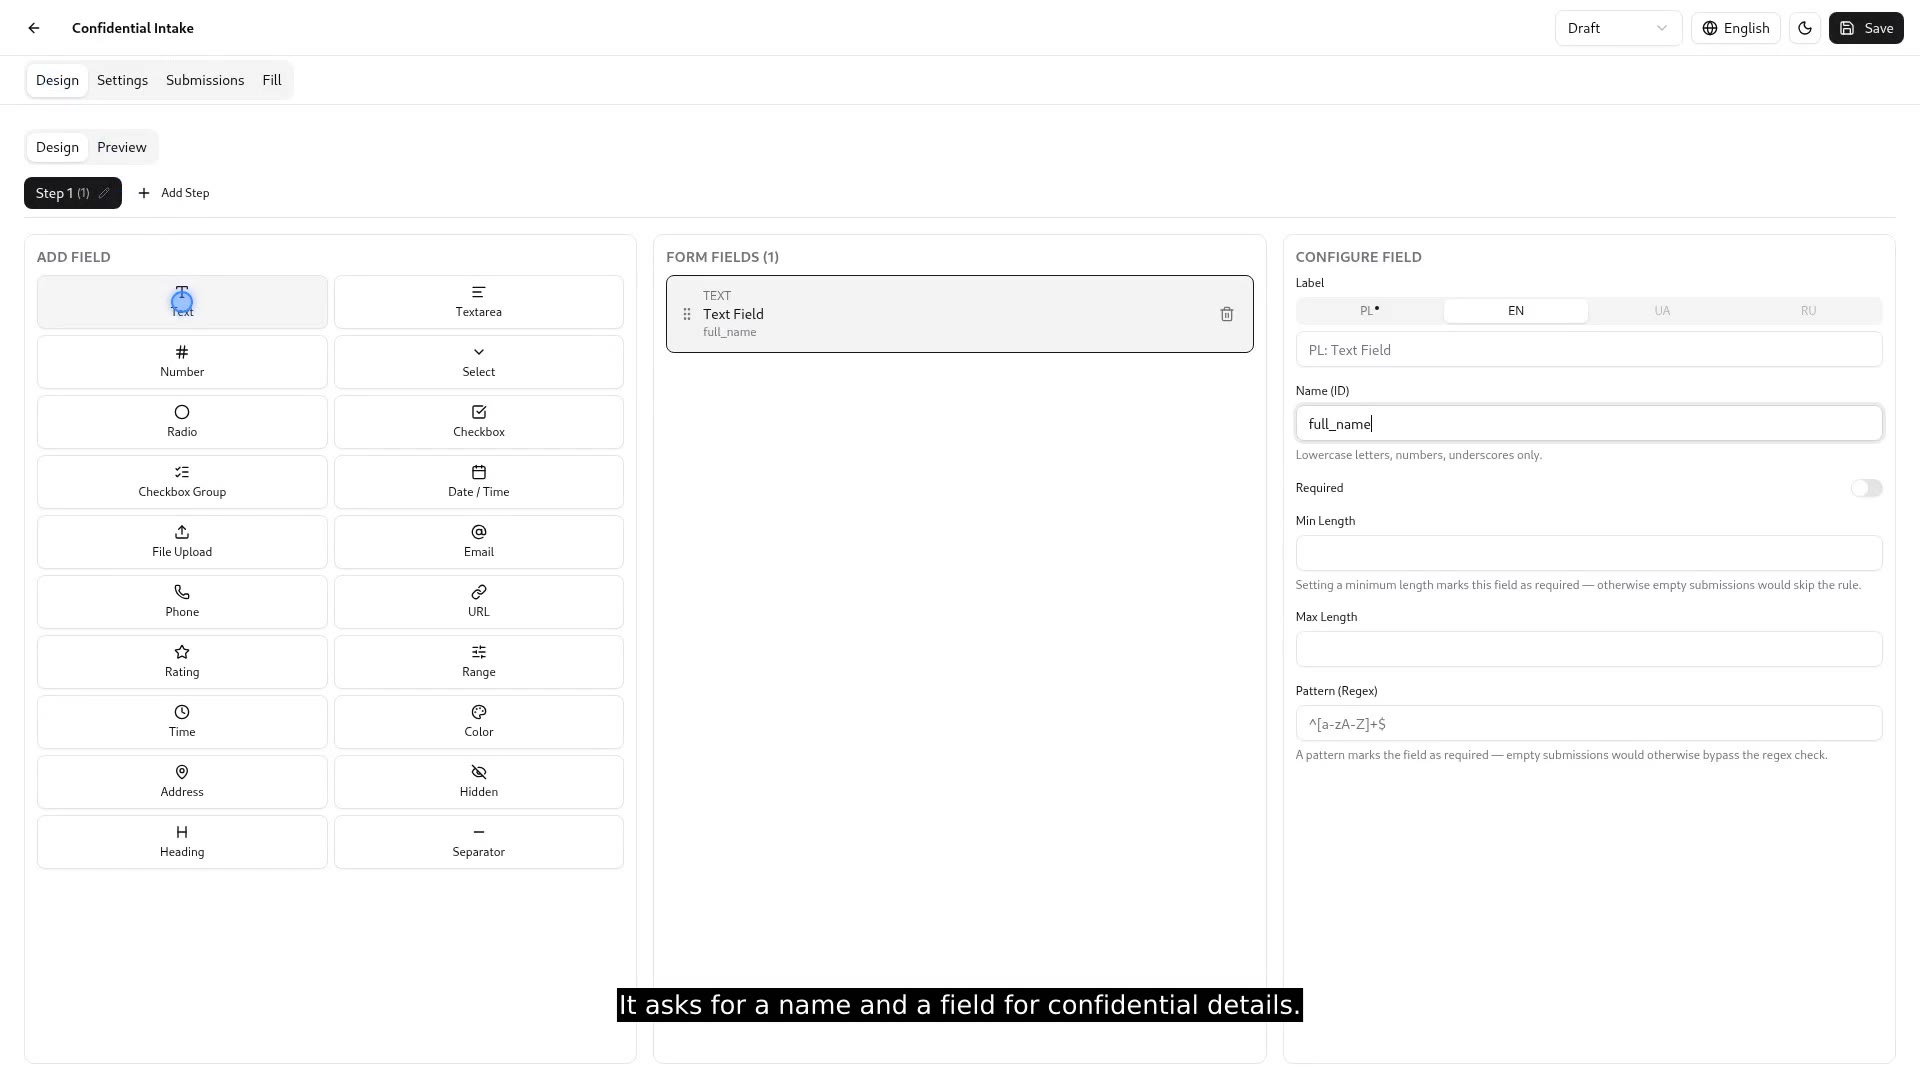Screen dimensions: 1920x1080
Task: Add an Address field
Action: 182,782
